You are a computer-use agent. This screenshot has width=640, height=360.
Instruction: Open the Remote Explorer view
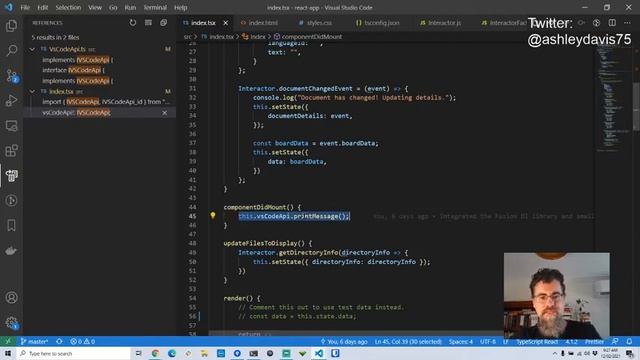[x=11, y=125]
